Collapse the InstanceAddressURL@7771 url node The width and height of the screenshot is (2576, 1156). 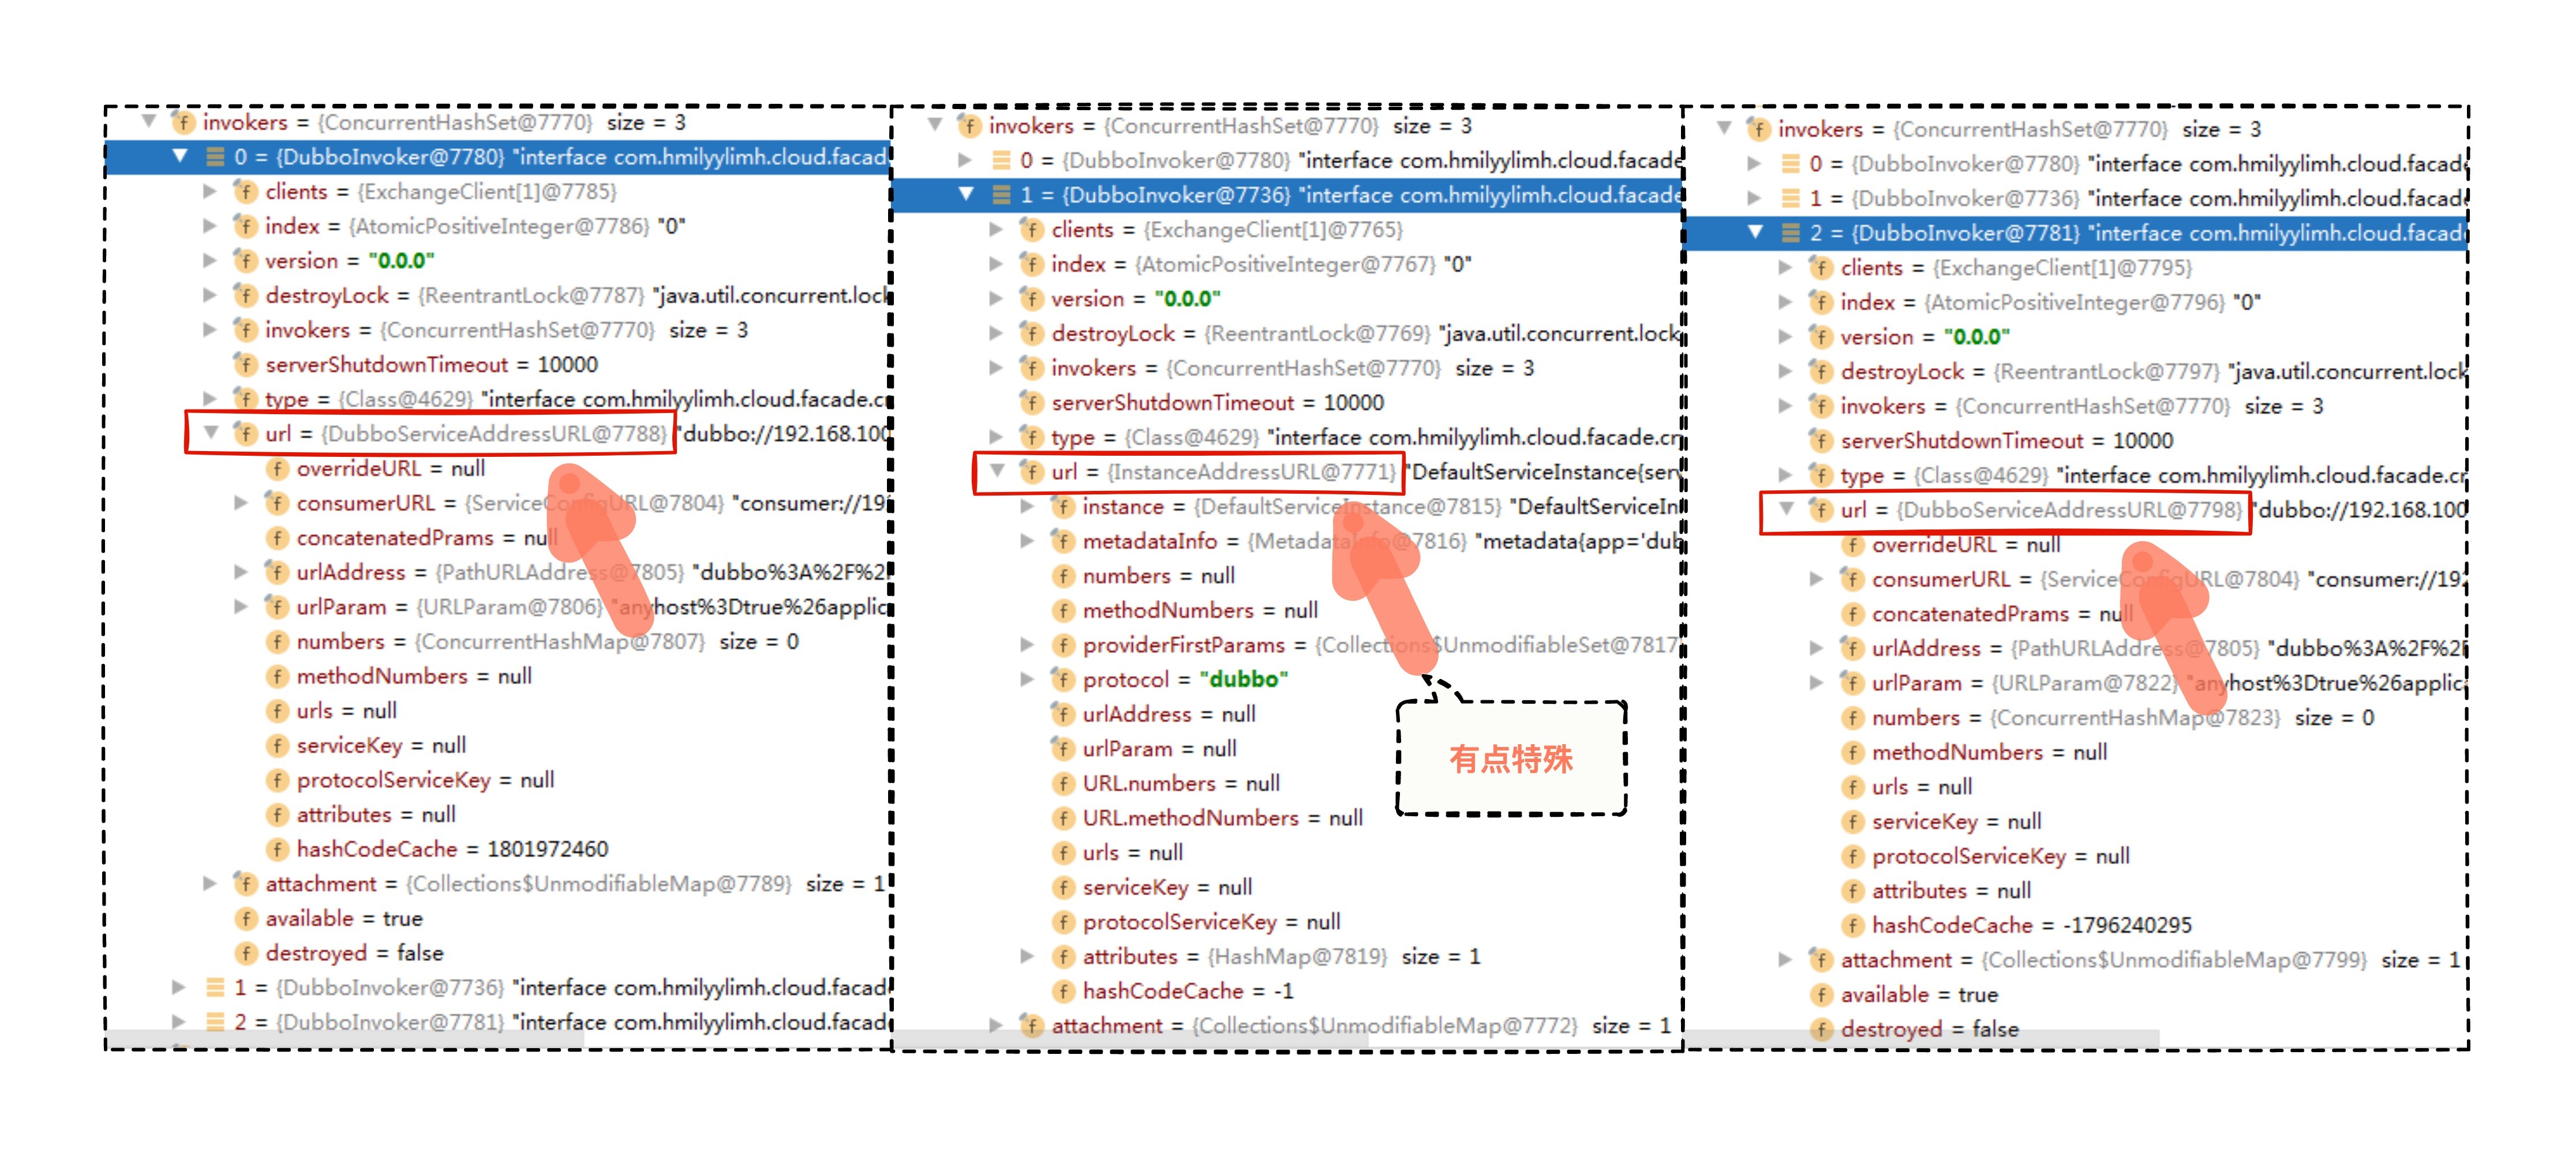997,471
